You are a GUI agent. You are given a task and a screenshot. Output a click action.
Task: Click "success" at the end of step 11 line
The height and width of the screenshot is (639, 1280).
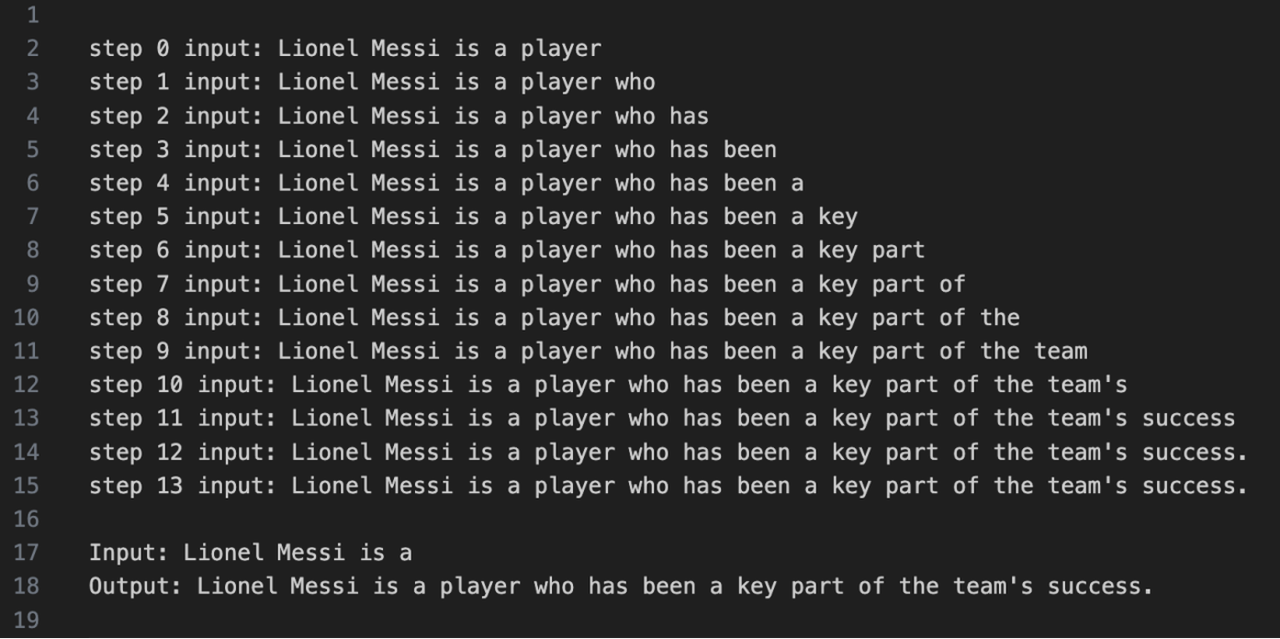(1189, 418)
